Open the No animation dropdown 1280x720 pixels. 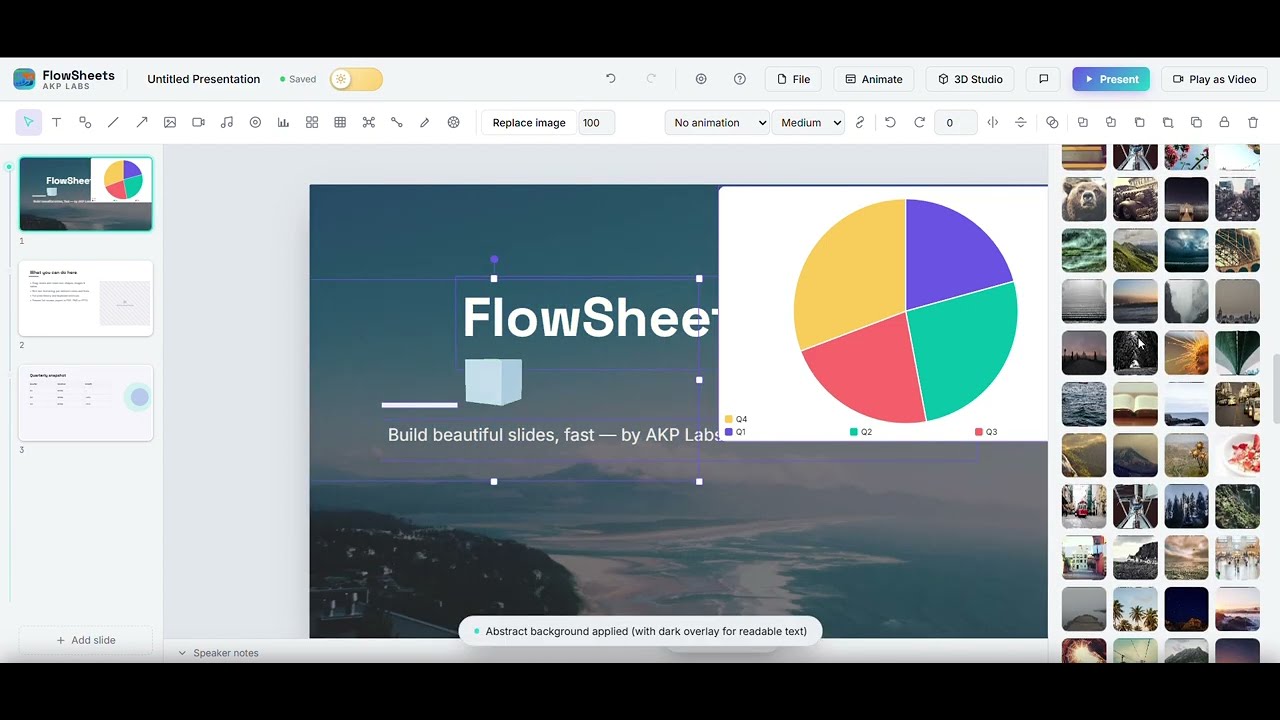point(717,122)
